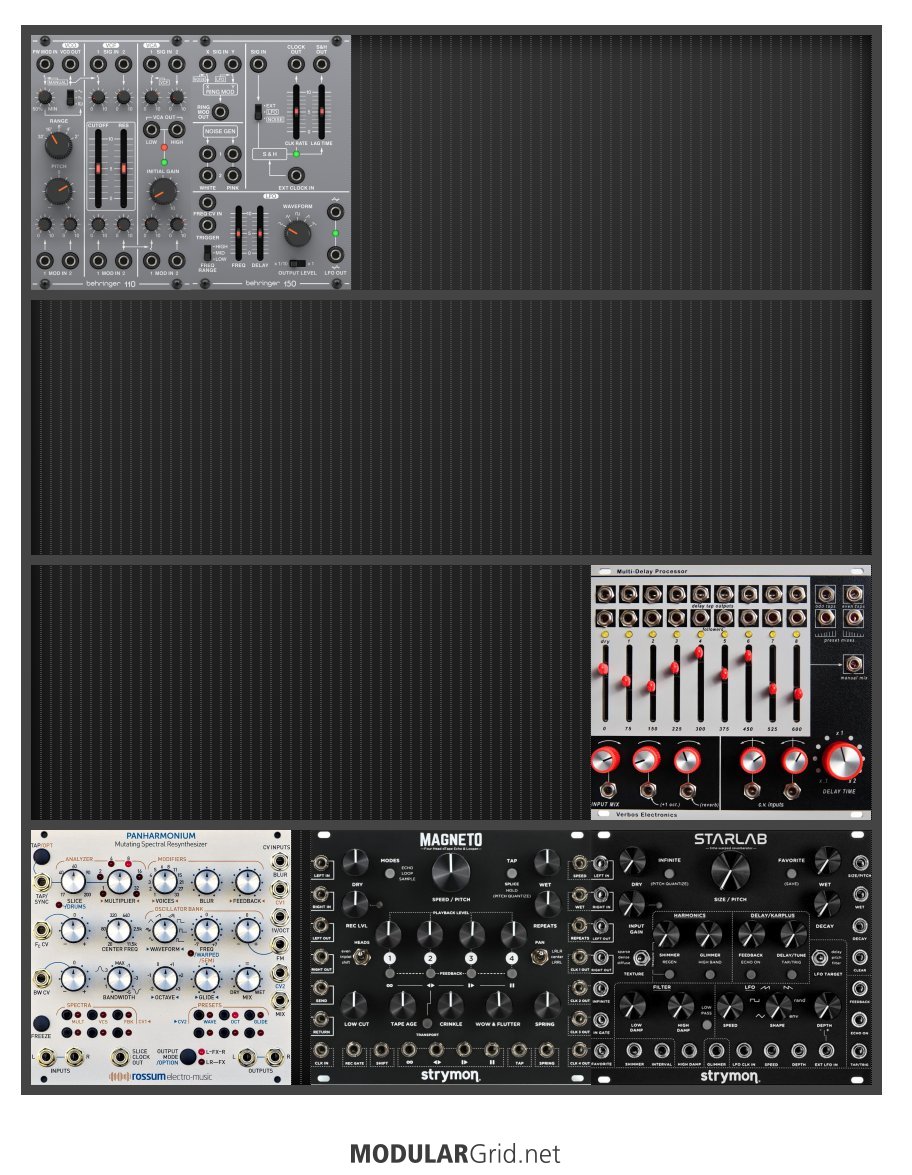This screenshot has height=1175, width=912.
Task: Toggle the VCO waveform switch on Behringer 110
Action: pos(70,97)
